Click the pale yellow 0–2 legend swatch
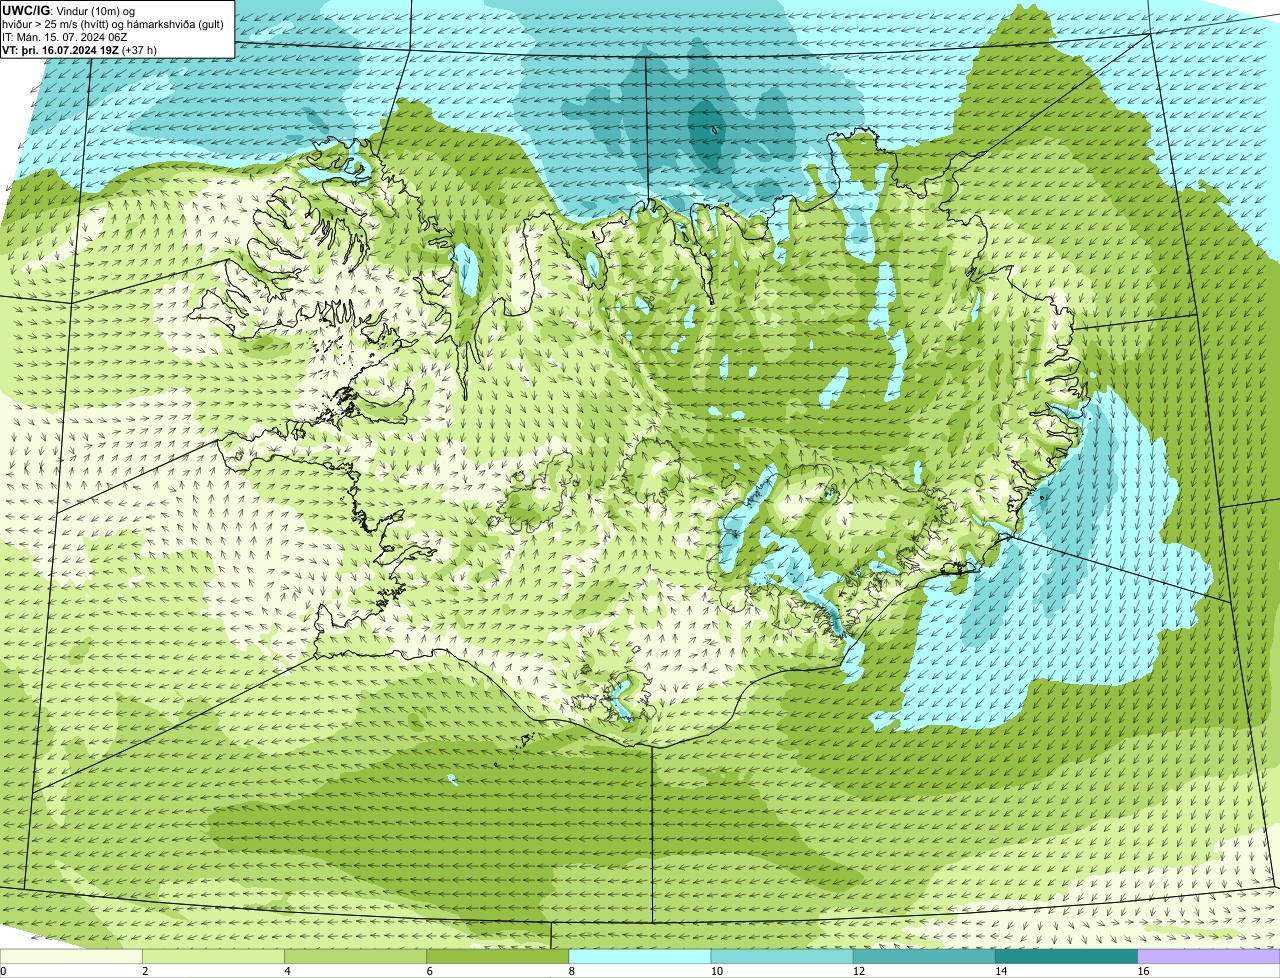 click(71, 957)
